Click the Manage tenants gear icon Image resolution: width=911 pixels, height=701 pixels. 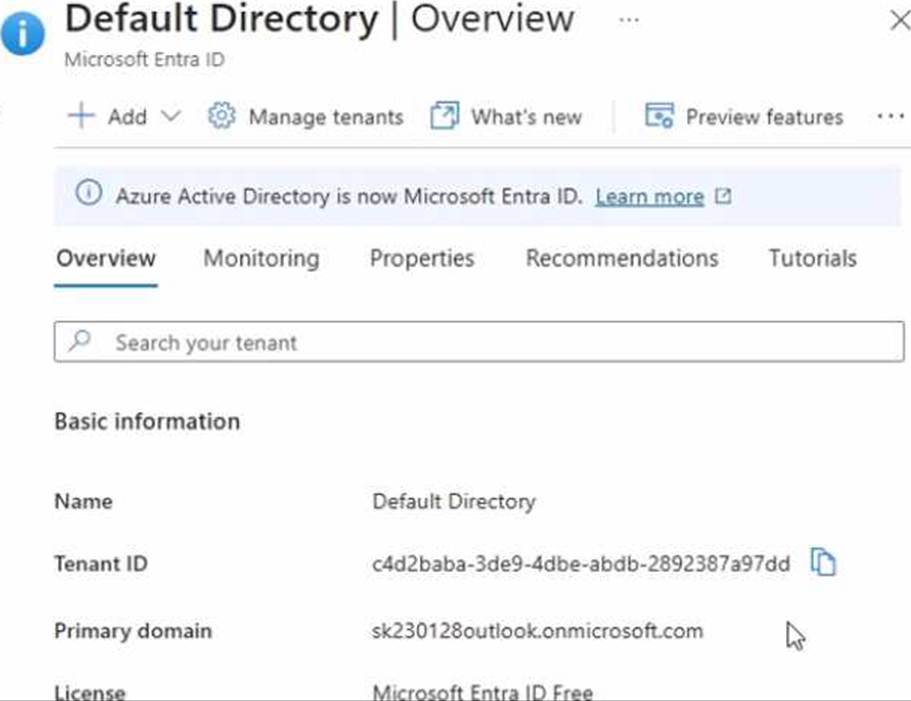click(x=221, y=116)
